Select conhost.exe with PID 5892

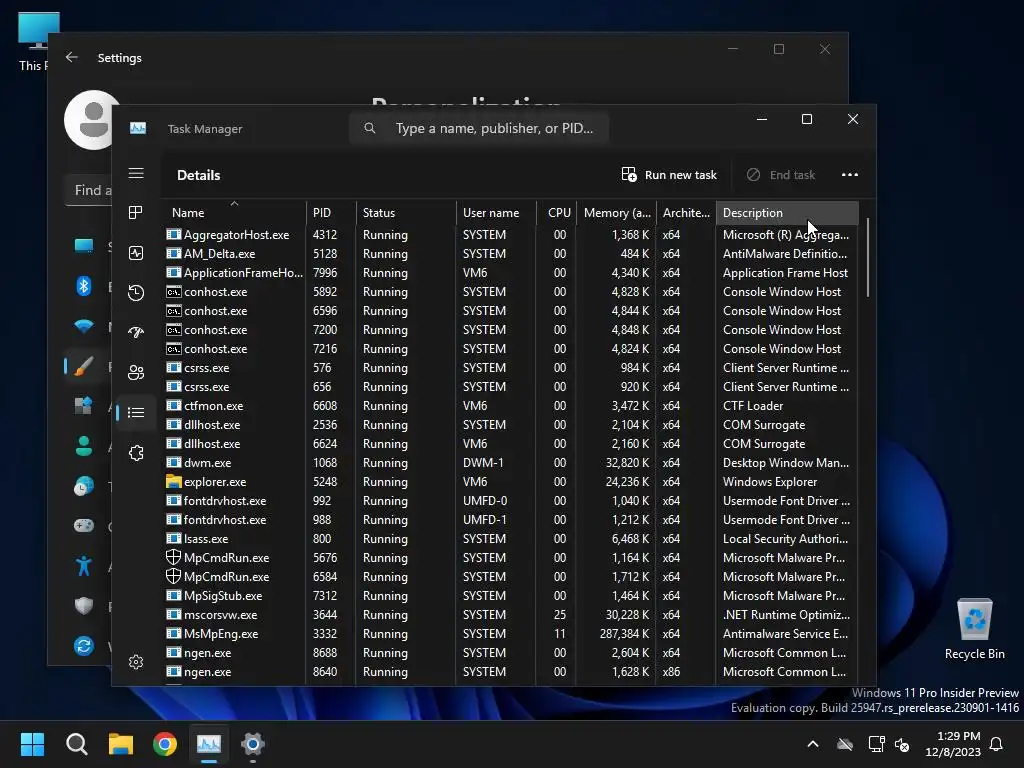[x=511, y=291]
